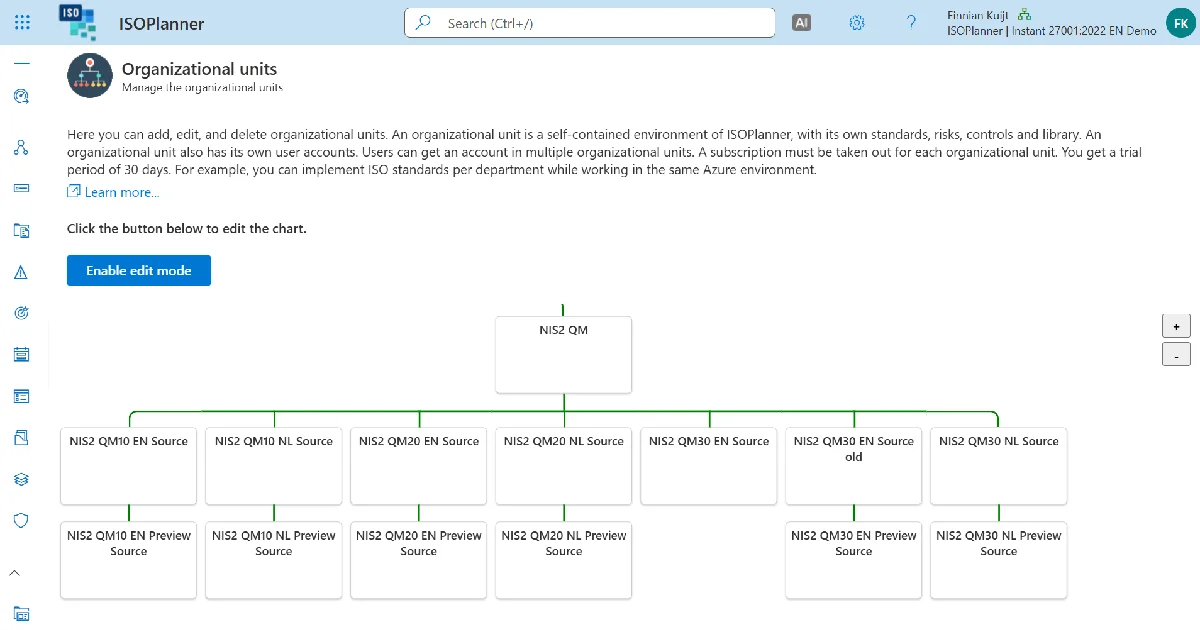Click Enable edit mode button

(139, 270)
